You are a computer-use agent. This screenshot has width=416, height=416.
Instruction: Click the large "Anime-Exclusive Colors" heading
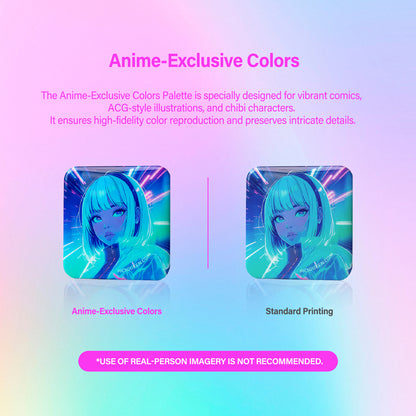[204, 61]
